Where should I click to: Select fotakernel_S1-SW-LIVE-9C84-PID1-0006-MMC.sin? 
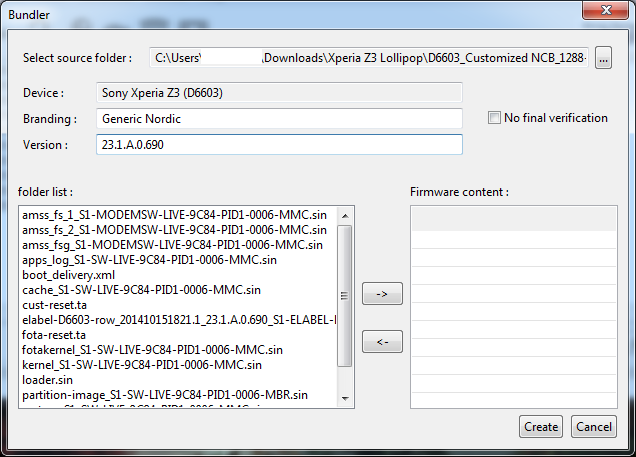pyautogui.click(x=152, y=350)
